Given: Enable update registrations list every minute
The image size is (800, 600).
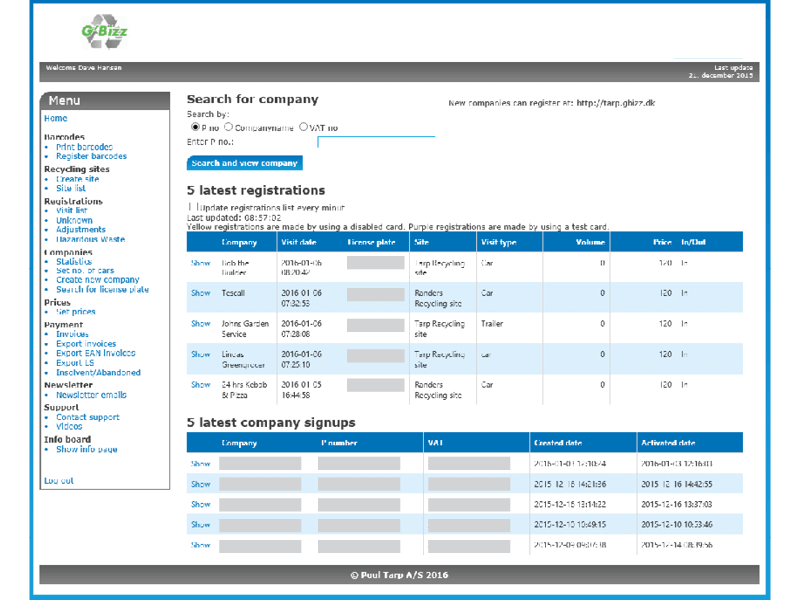Looking at the screenshot, I should (x=192, y=207).
